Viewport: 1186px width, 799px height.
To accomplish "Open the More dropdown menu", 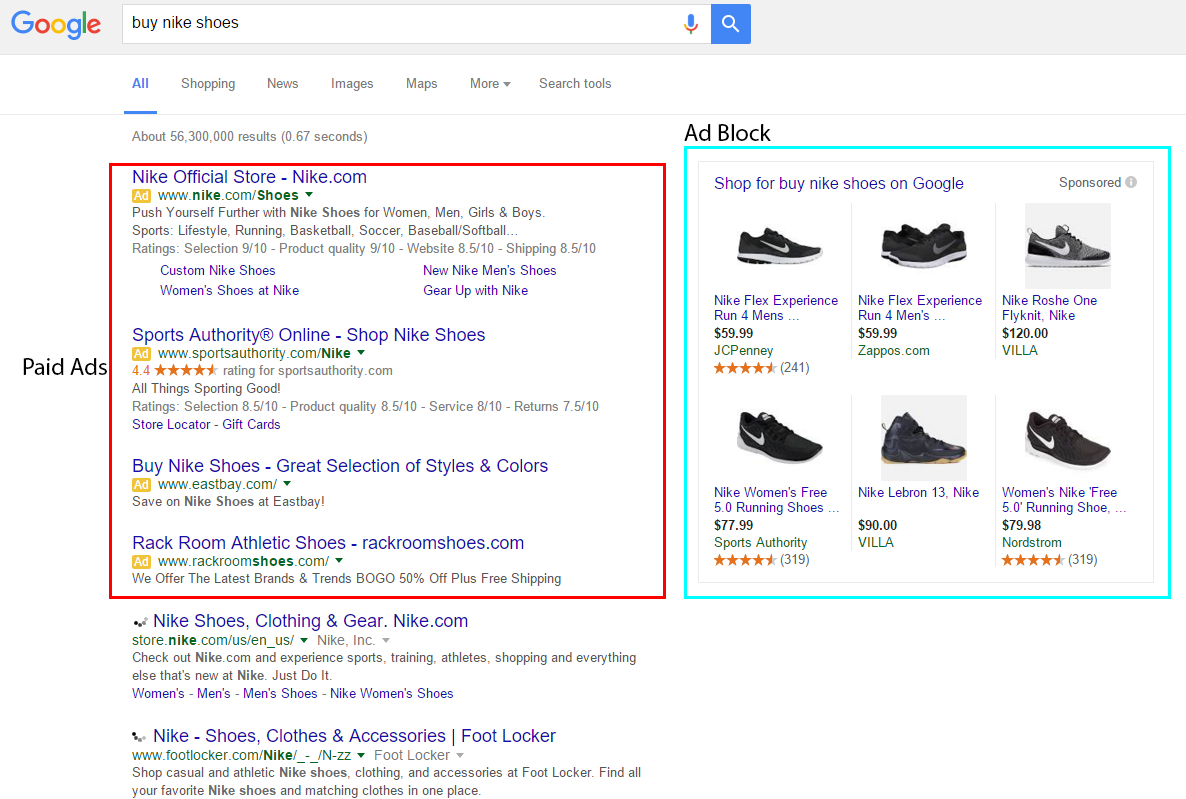I will click(490, 84).
